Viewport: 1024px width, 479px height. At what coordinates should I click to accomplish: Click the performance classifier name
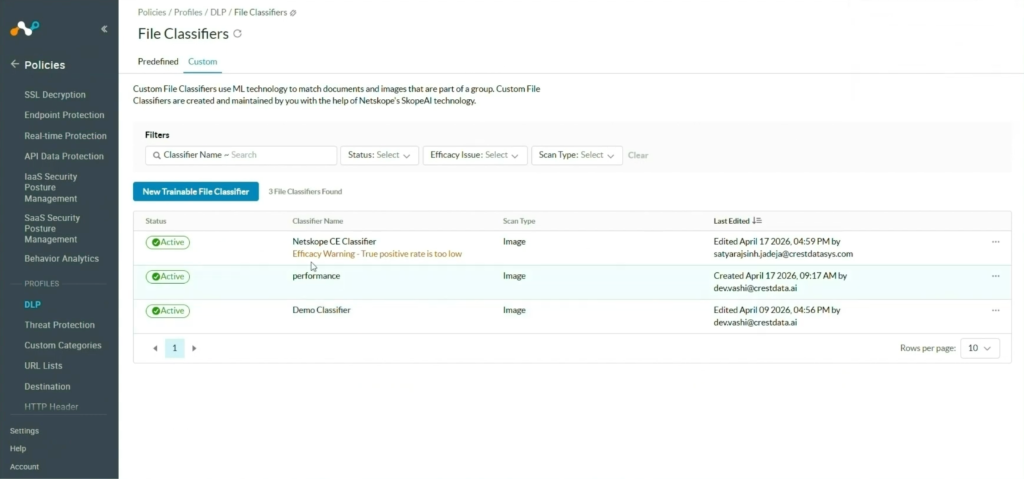[x=316, y=276]
